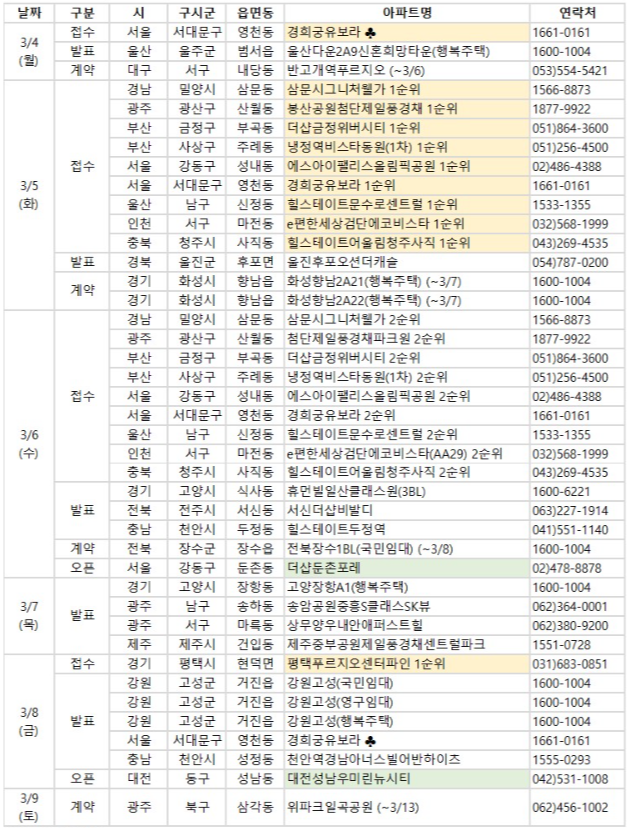Image resolution: width=628 pixels, height=828 pixels.
Task: Select the 3/9 (토) date cell
Action: click(29, 807)
